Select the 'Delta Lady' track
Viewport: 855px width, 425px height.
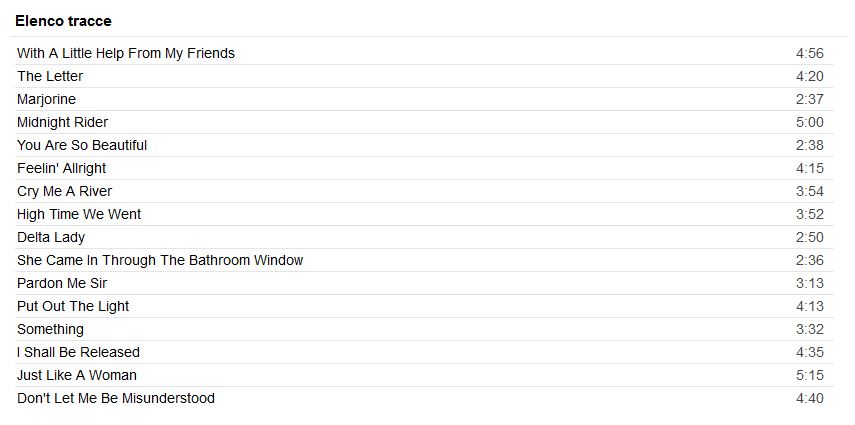point(51,237)
